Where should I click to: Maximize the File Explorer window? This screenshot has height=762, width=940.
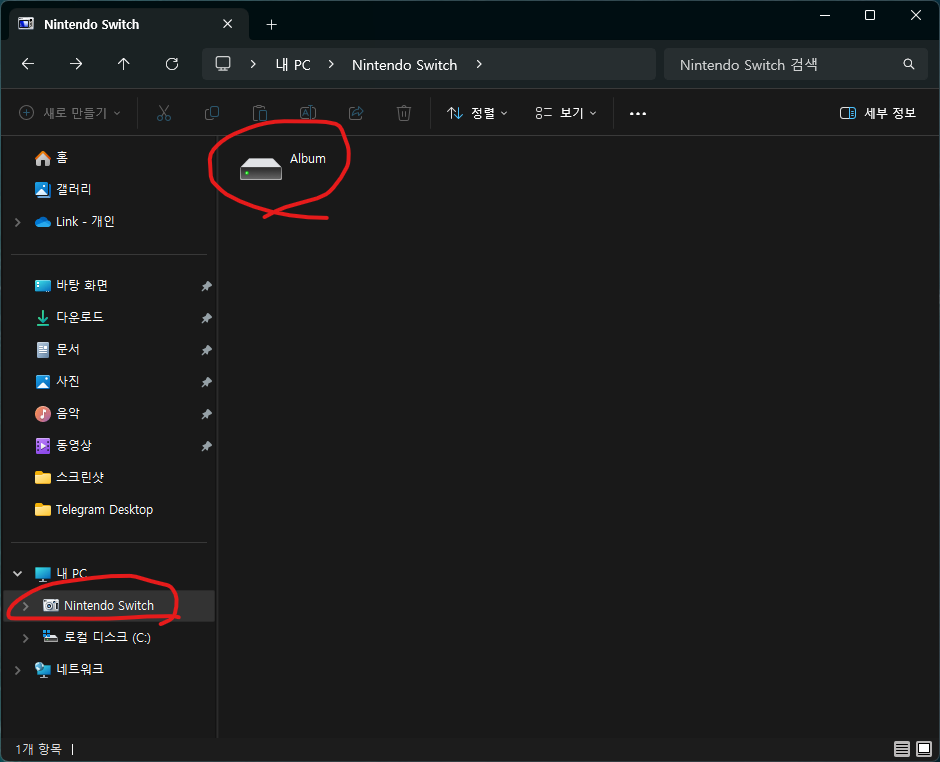pos(870,16)
